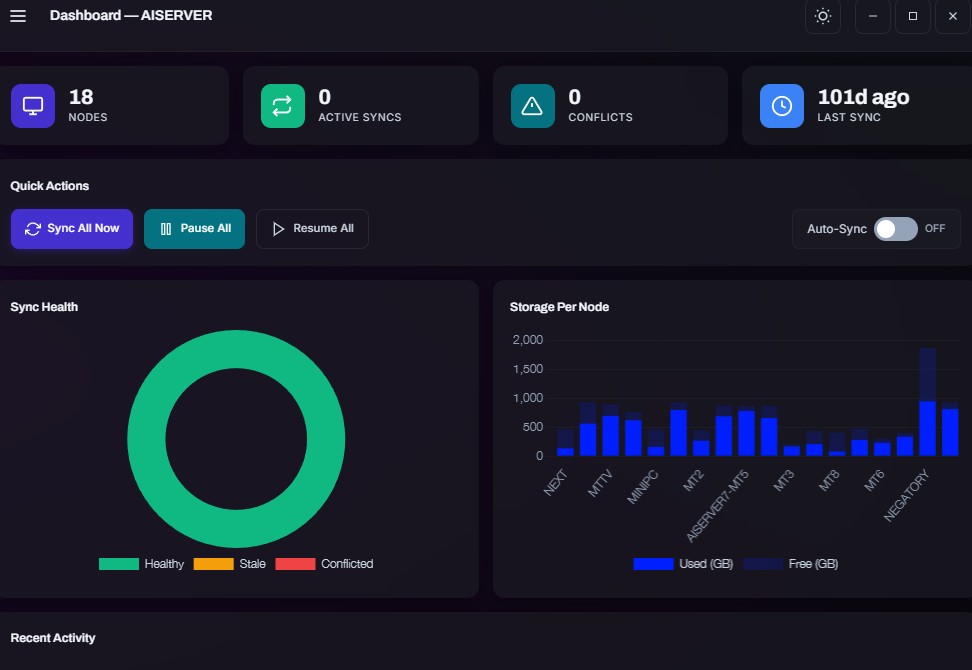Click the MINIPC axis label
Viewport: 972px width, 670px height.
(x=642, y=487)
